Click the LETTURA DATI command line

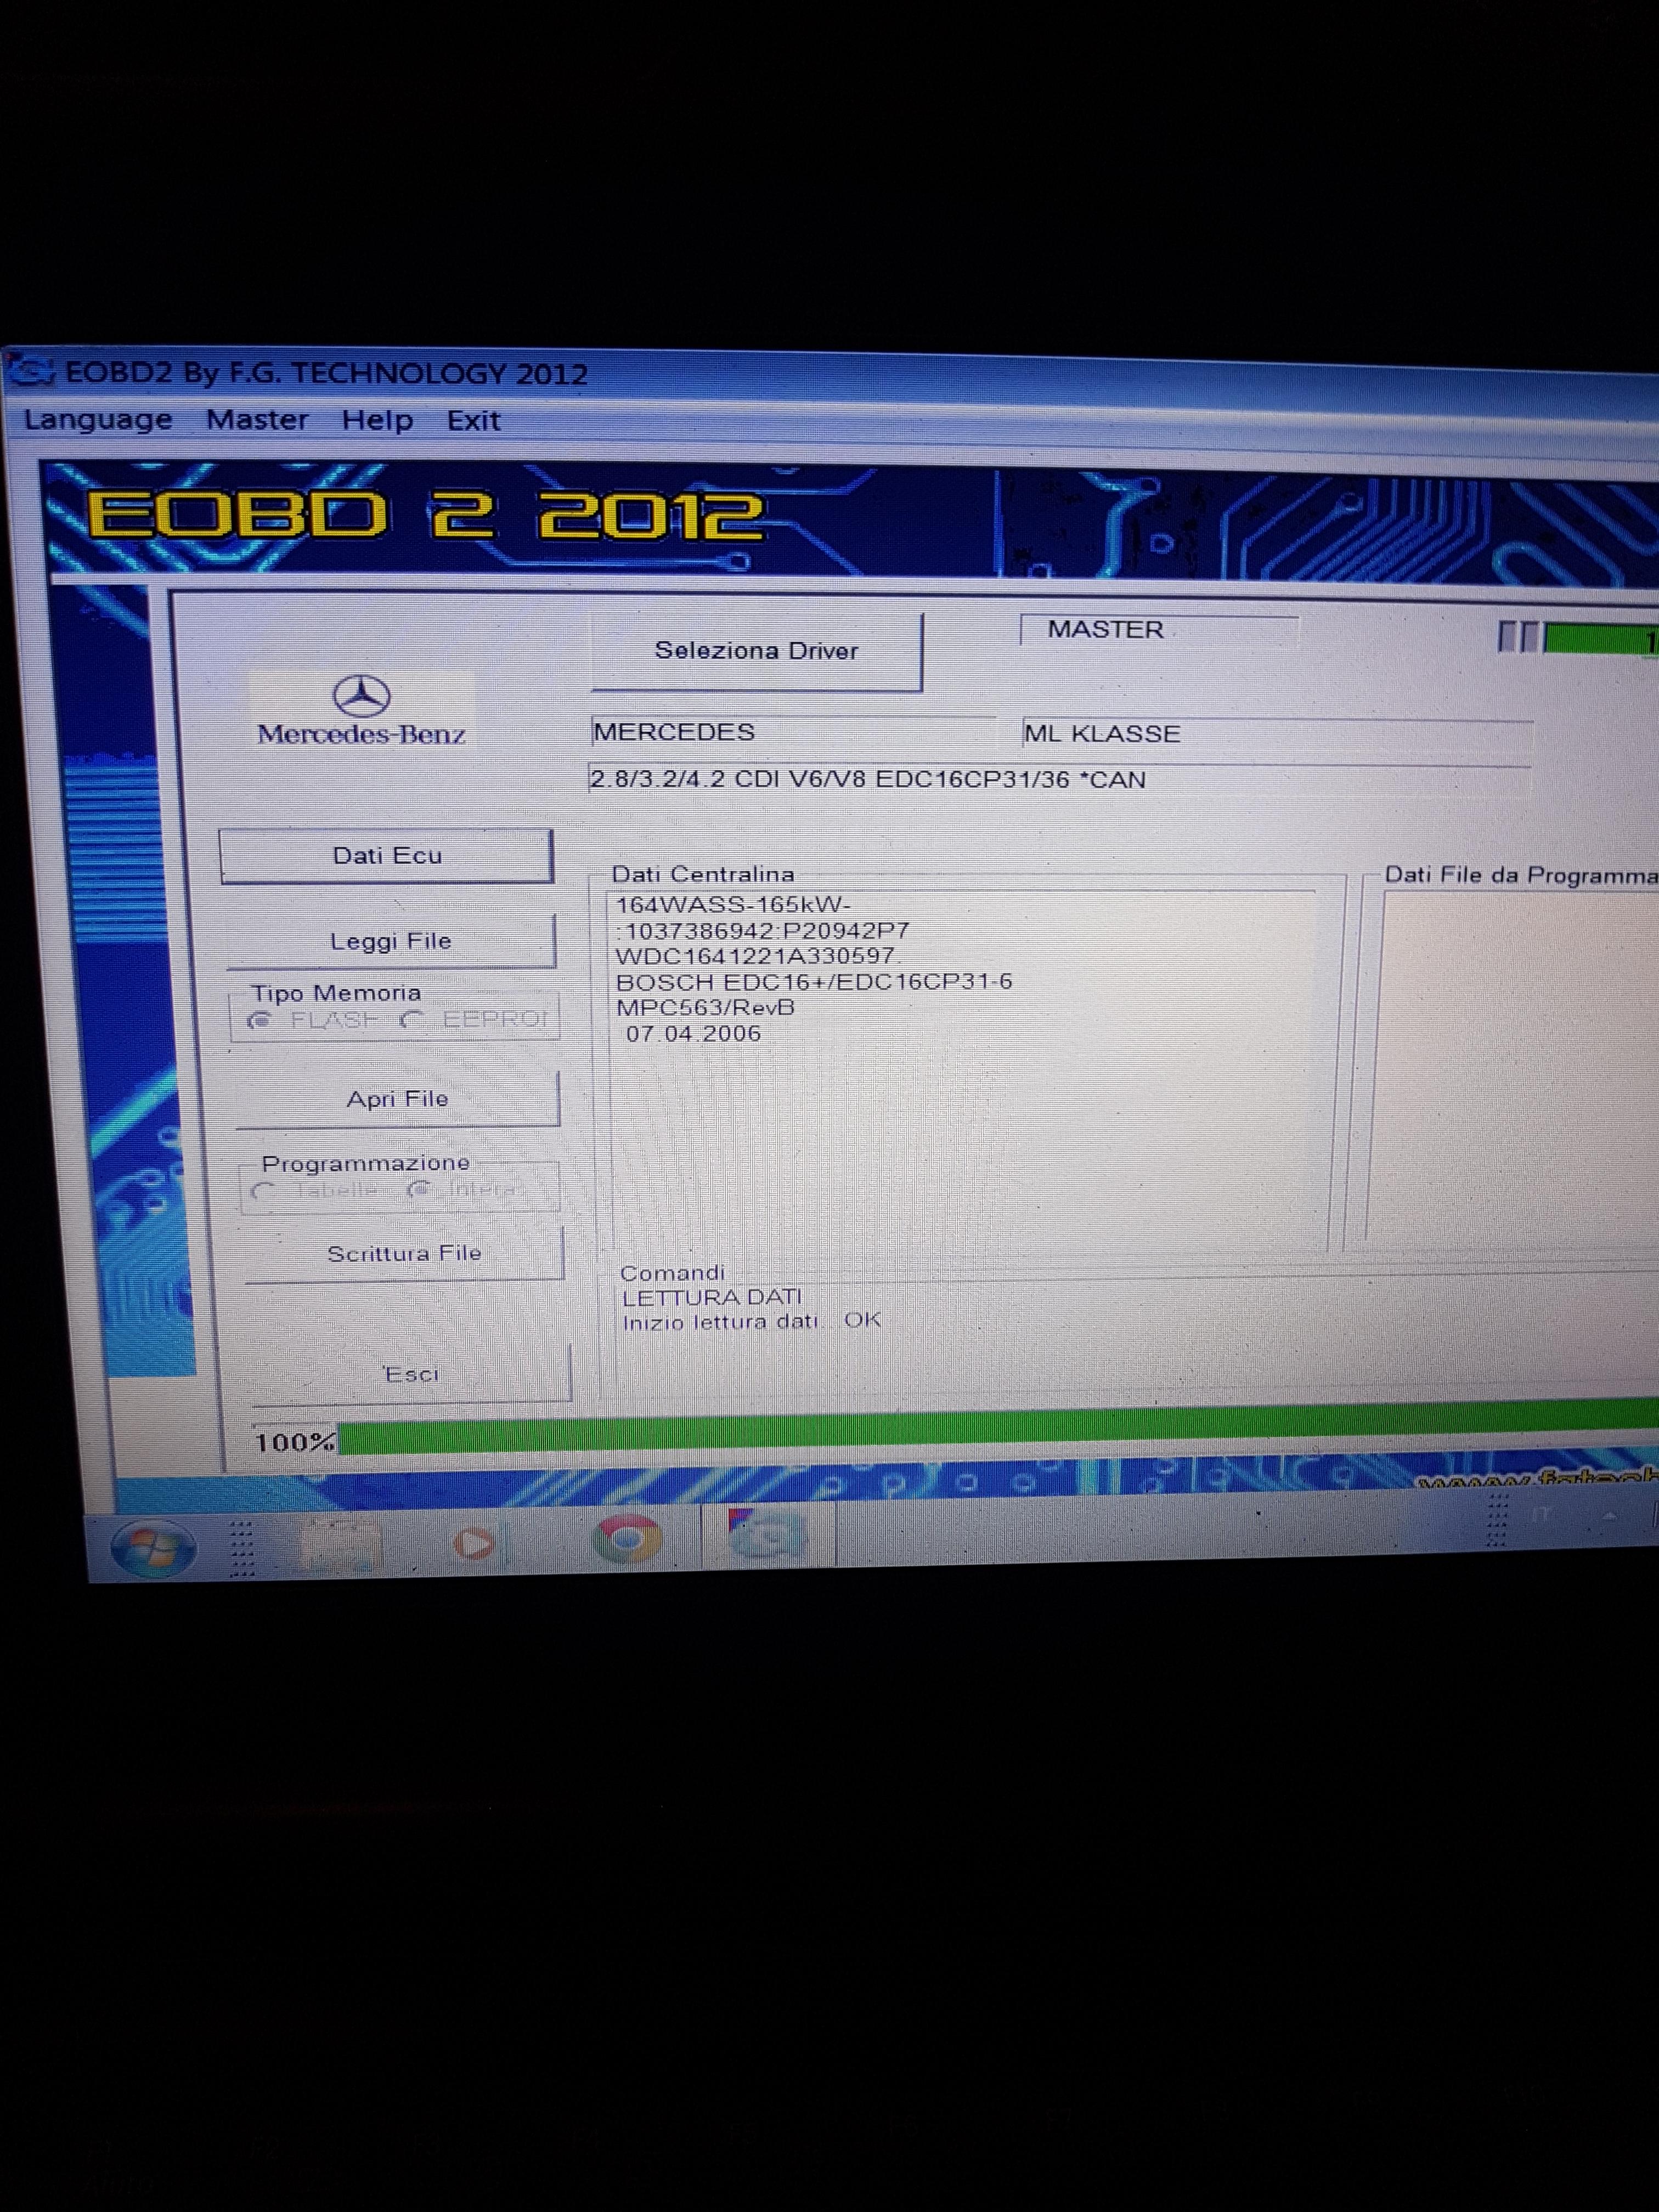click(x=711, y=1297)
